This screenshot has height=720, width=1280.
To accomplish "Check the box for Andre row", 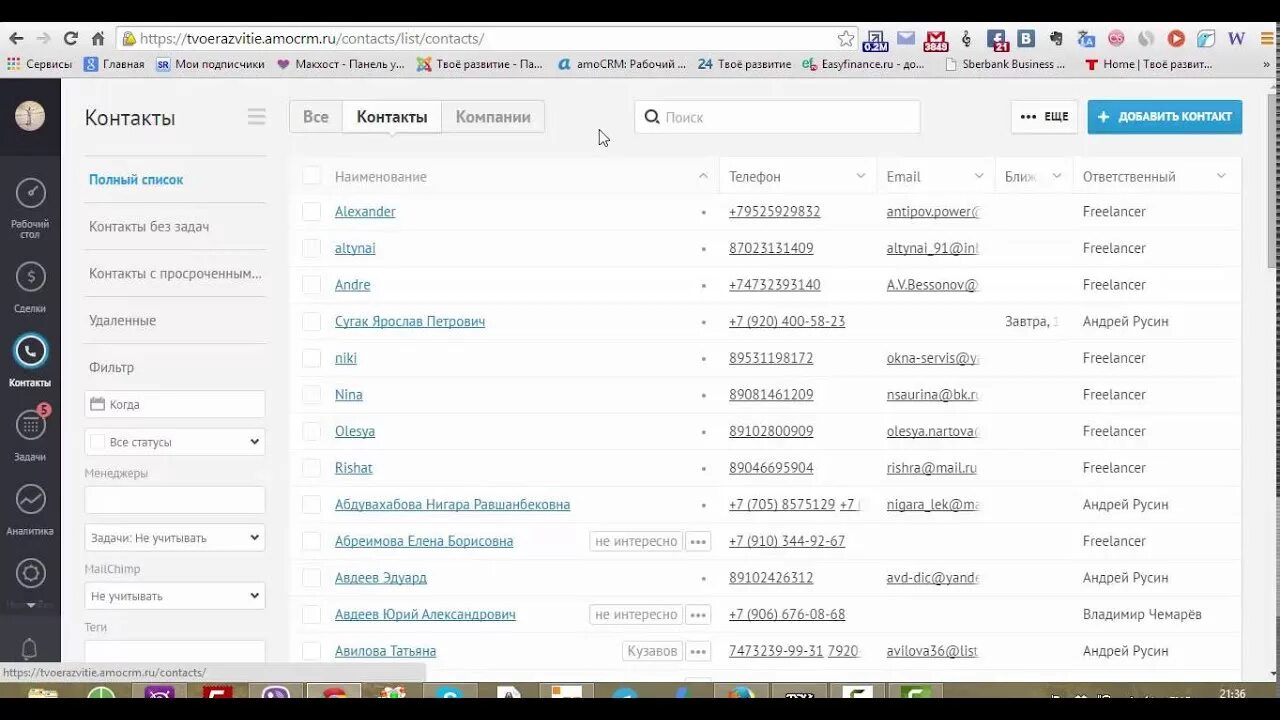I will click(x=312, y=285).
